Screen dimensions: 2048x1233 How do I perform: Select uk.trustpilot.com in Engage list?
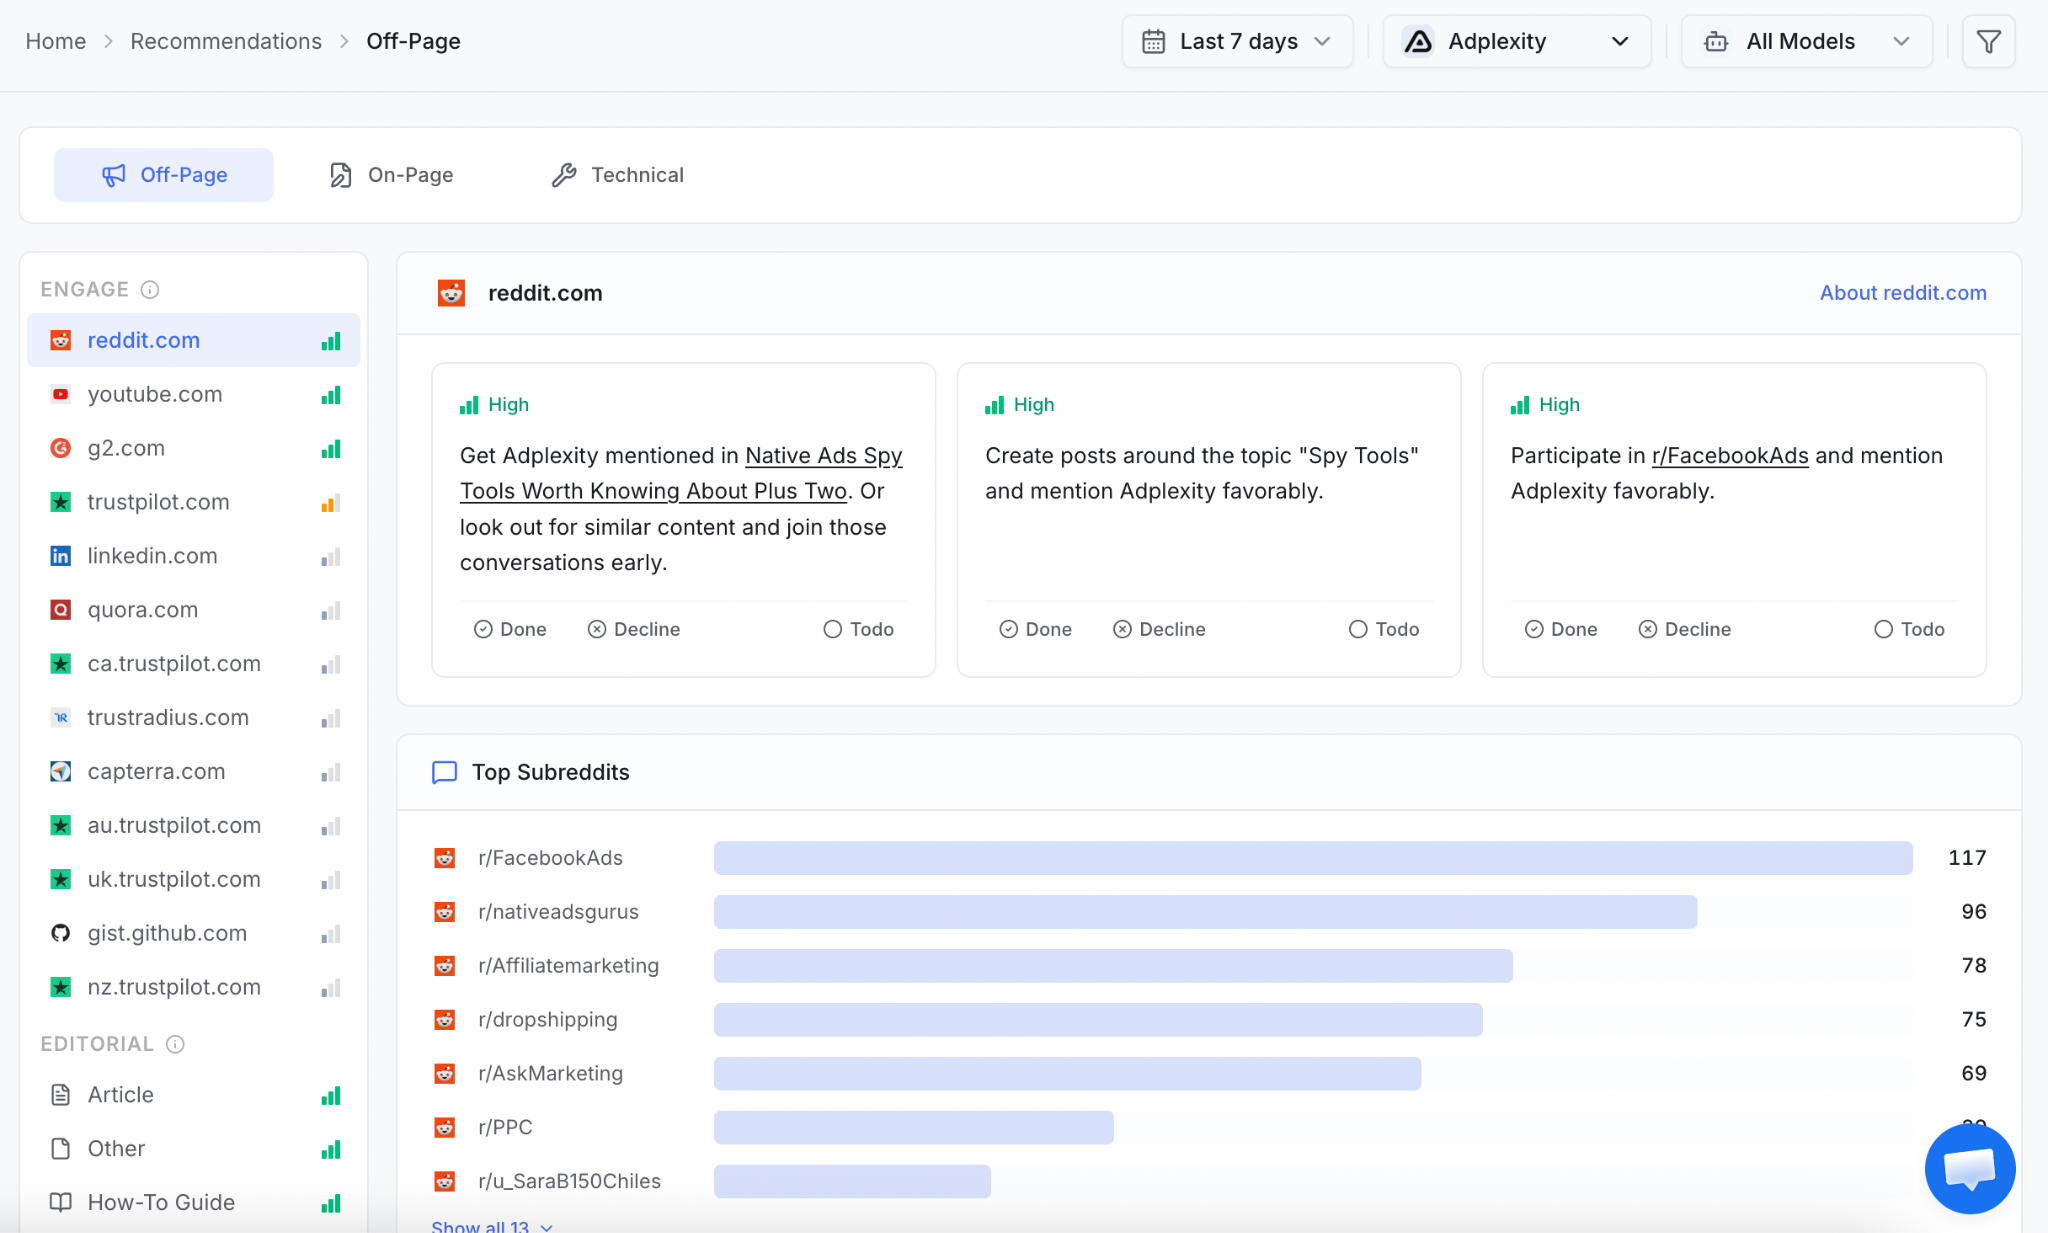(x=194, y=880)
